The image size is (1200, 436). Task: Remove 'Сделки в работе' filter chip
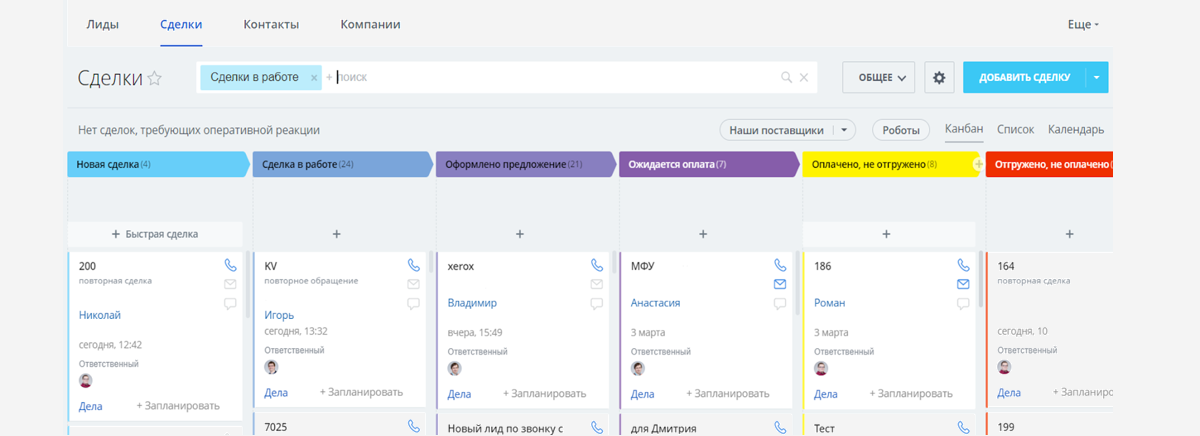[x=314, y=77]
